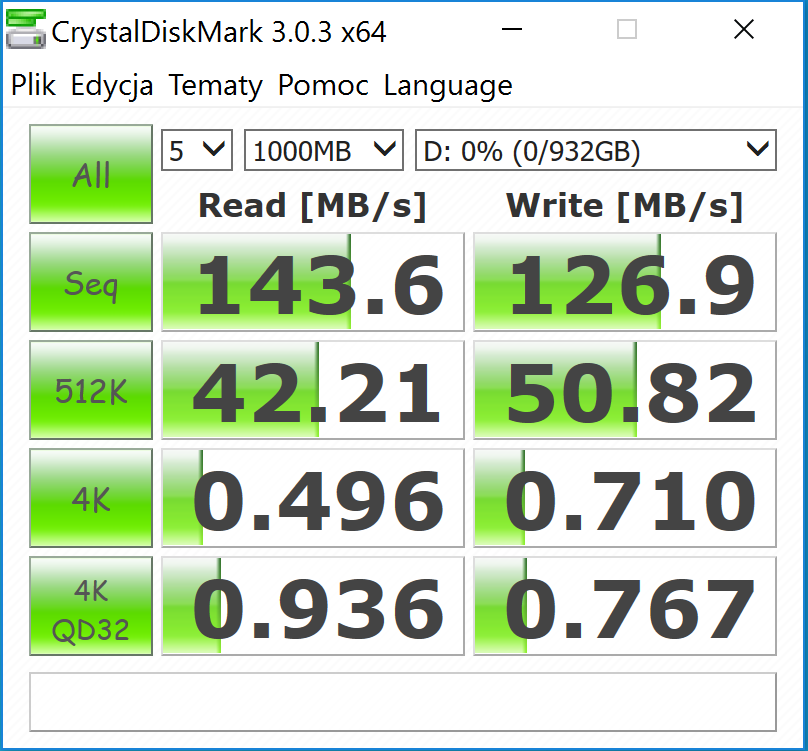Select the 4K QD32 read result 0.936
Viewport: 808px width, 751px height.
tap(313, 606)
